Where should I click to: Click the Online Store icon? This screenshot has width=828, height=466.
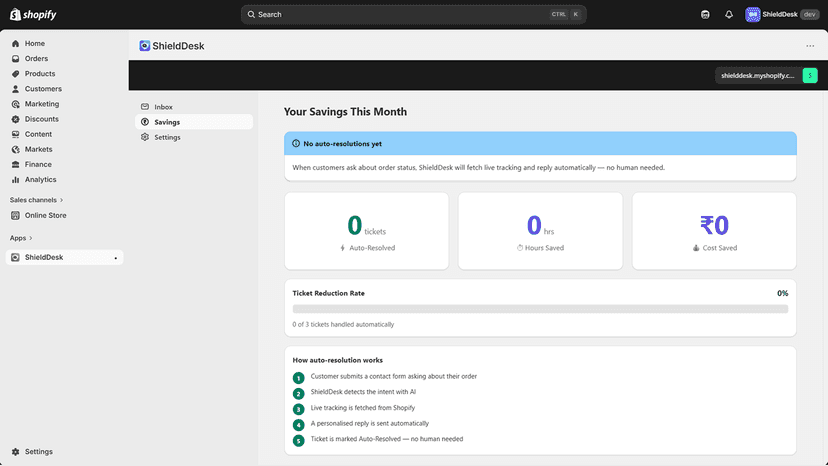(x=15, y=216)
